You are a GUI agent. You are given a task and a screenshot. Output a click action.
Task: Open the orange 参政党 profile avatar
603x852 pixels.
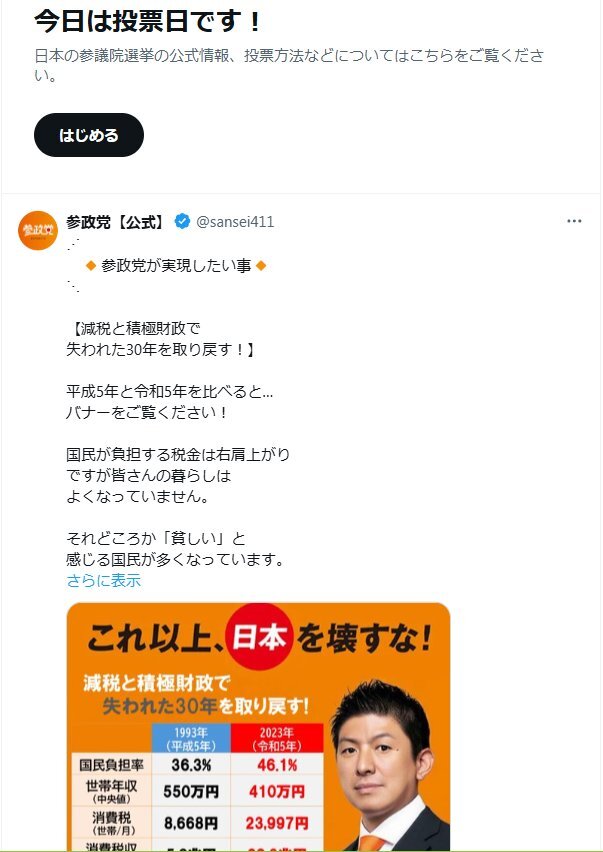click(37, 230)
